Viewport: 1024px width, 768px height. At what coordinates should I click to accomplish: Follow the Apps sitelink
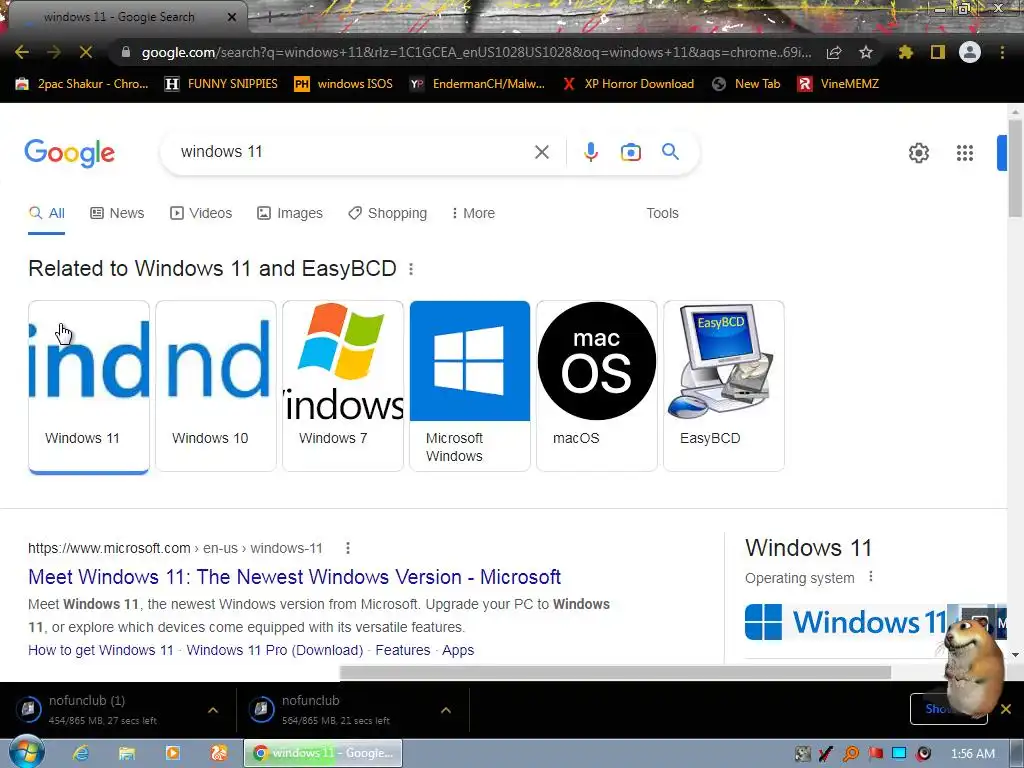[x=458, y=650]
